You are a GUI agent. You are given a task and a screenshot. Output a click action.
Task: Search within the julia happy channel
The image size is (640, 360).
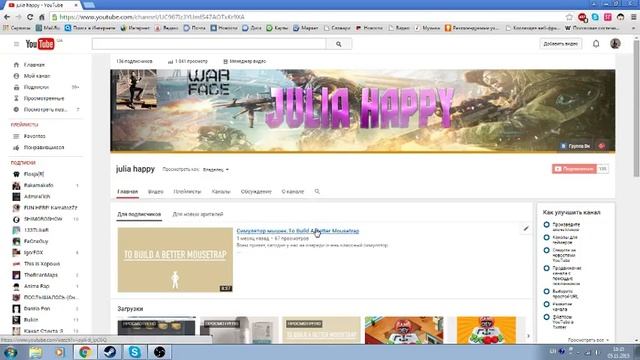pyautogui.click(x=317, y=191)
